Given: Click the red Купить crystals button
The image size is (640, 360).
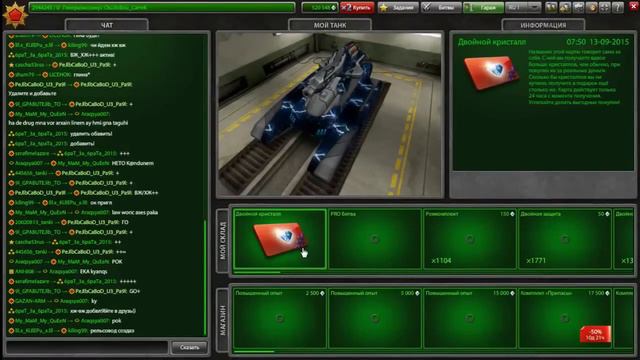Looking at the screenshot, I should pyautogui.click(x=357, y=7).
